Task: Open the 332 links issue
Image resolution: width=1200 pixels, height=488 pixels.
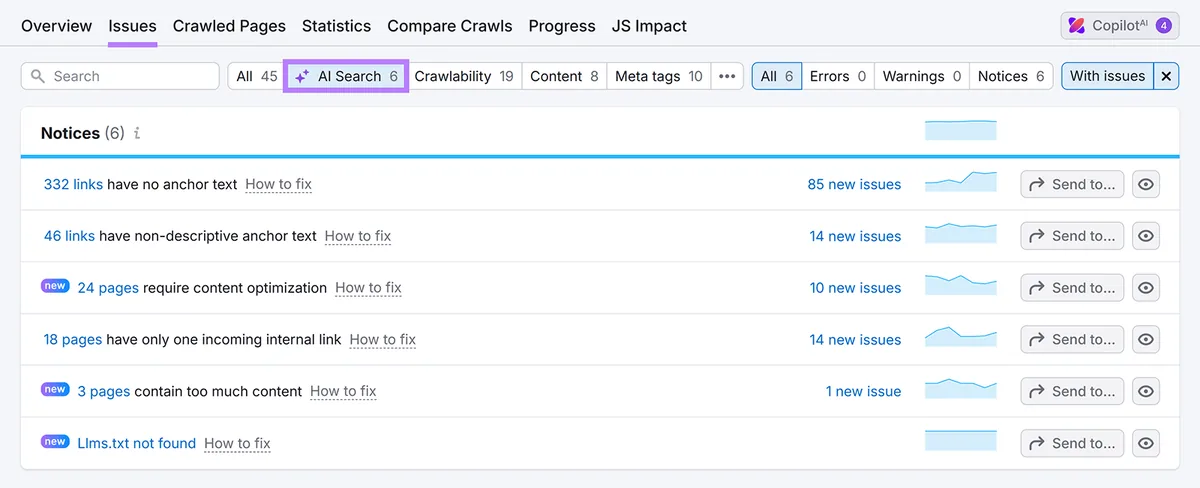Action: [73, 184]
